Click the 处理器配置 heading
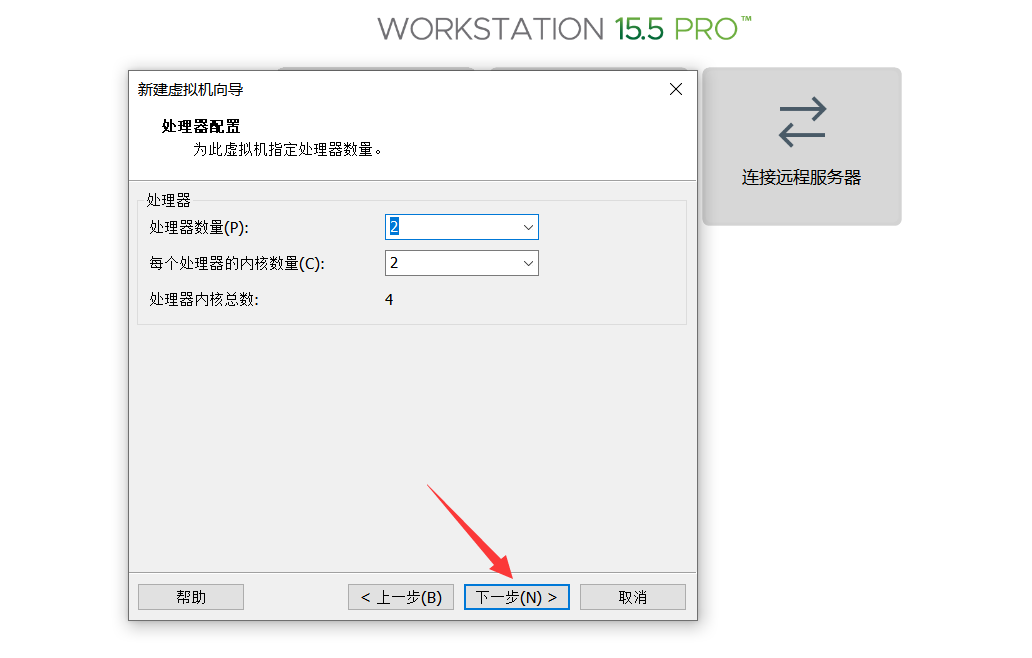The height and width of the screenshot is (658, 1032). (x=201, y=126)
